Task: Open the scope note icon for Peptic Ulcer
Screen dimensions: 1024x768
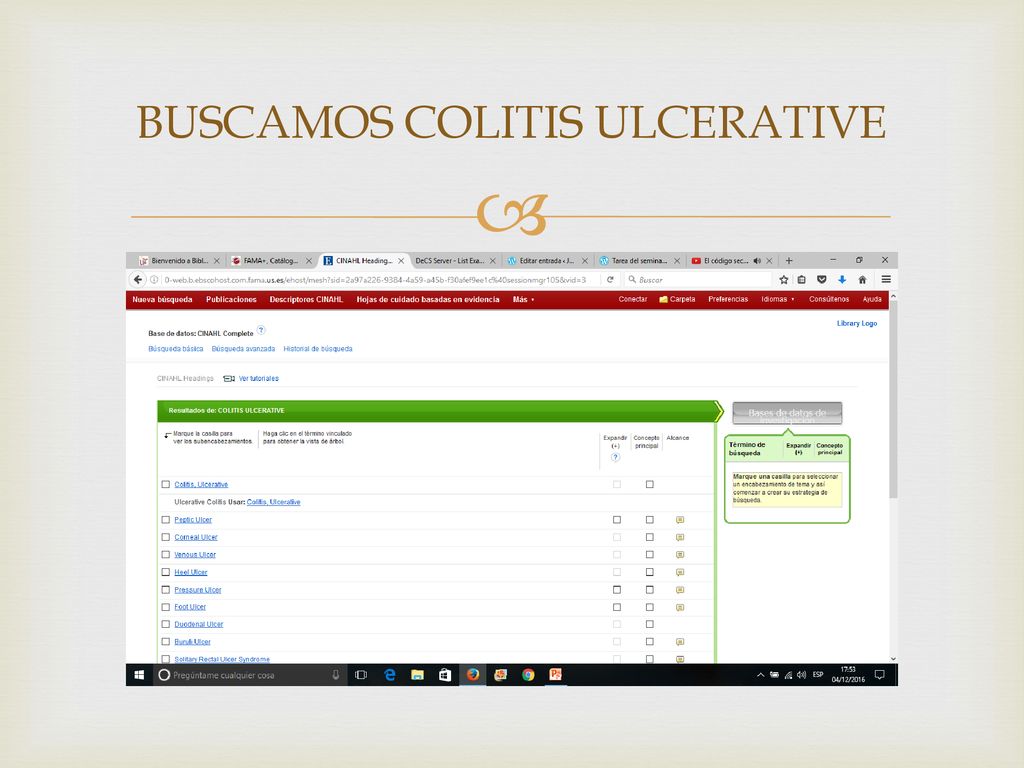Action: click(x=680, y=520)
